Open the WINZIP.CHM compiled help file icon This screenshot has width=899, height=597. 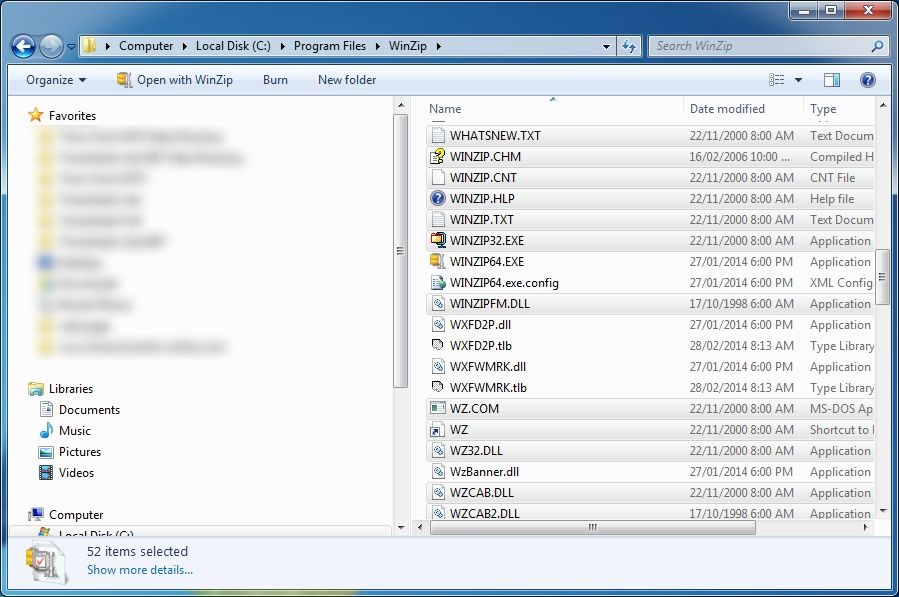tap(436, 156)
